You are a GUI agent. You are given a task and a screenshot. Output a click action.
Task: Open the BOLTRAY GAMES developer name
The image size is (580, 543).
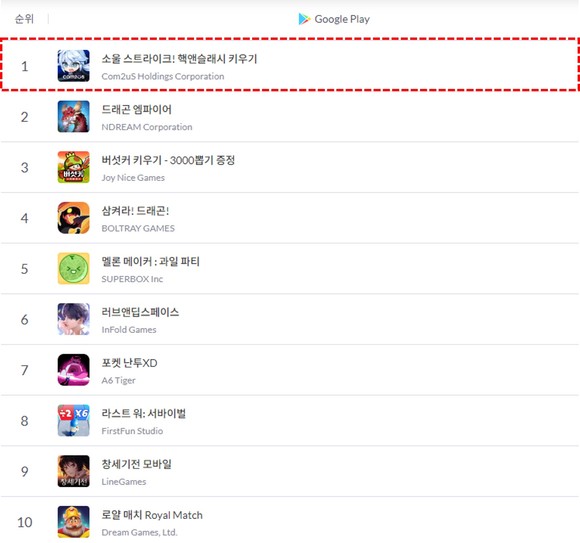[138, 229]
